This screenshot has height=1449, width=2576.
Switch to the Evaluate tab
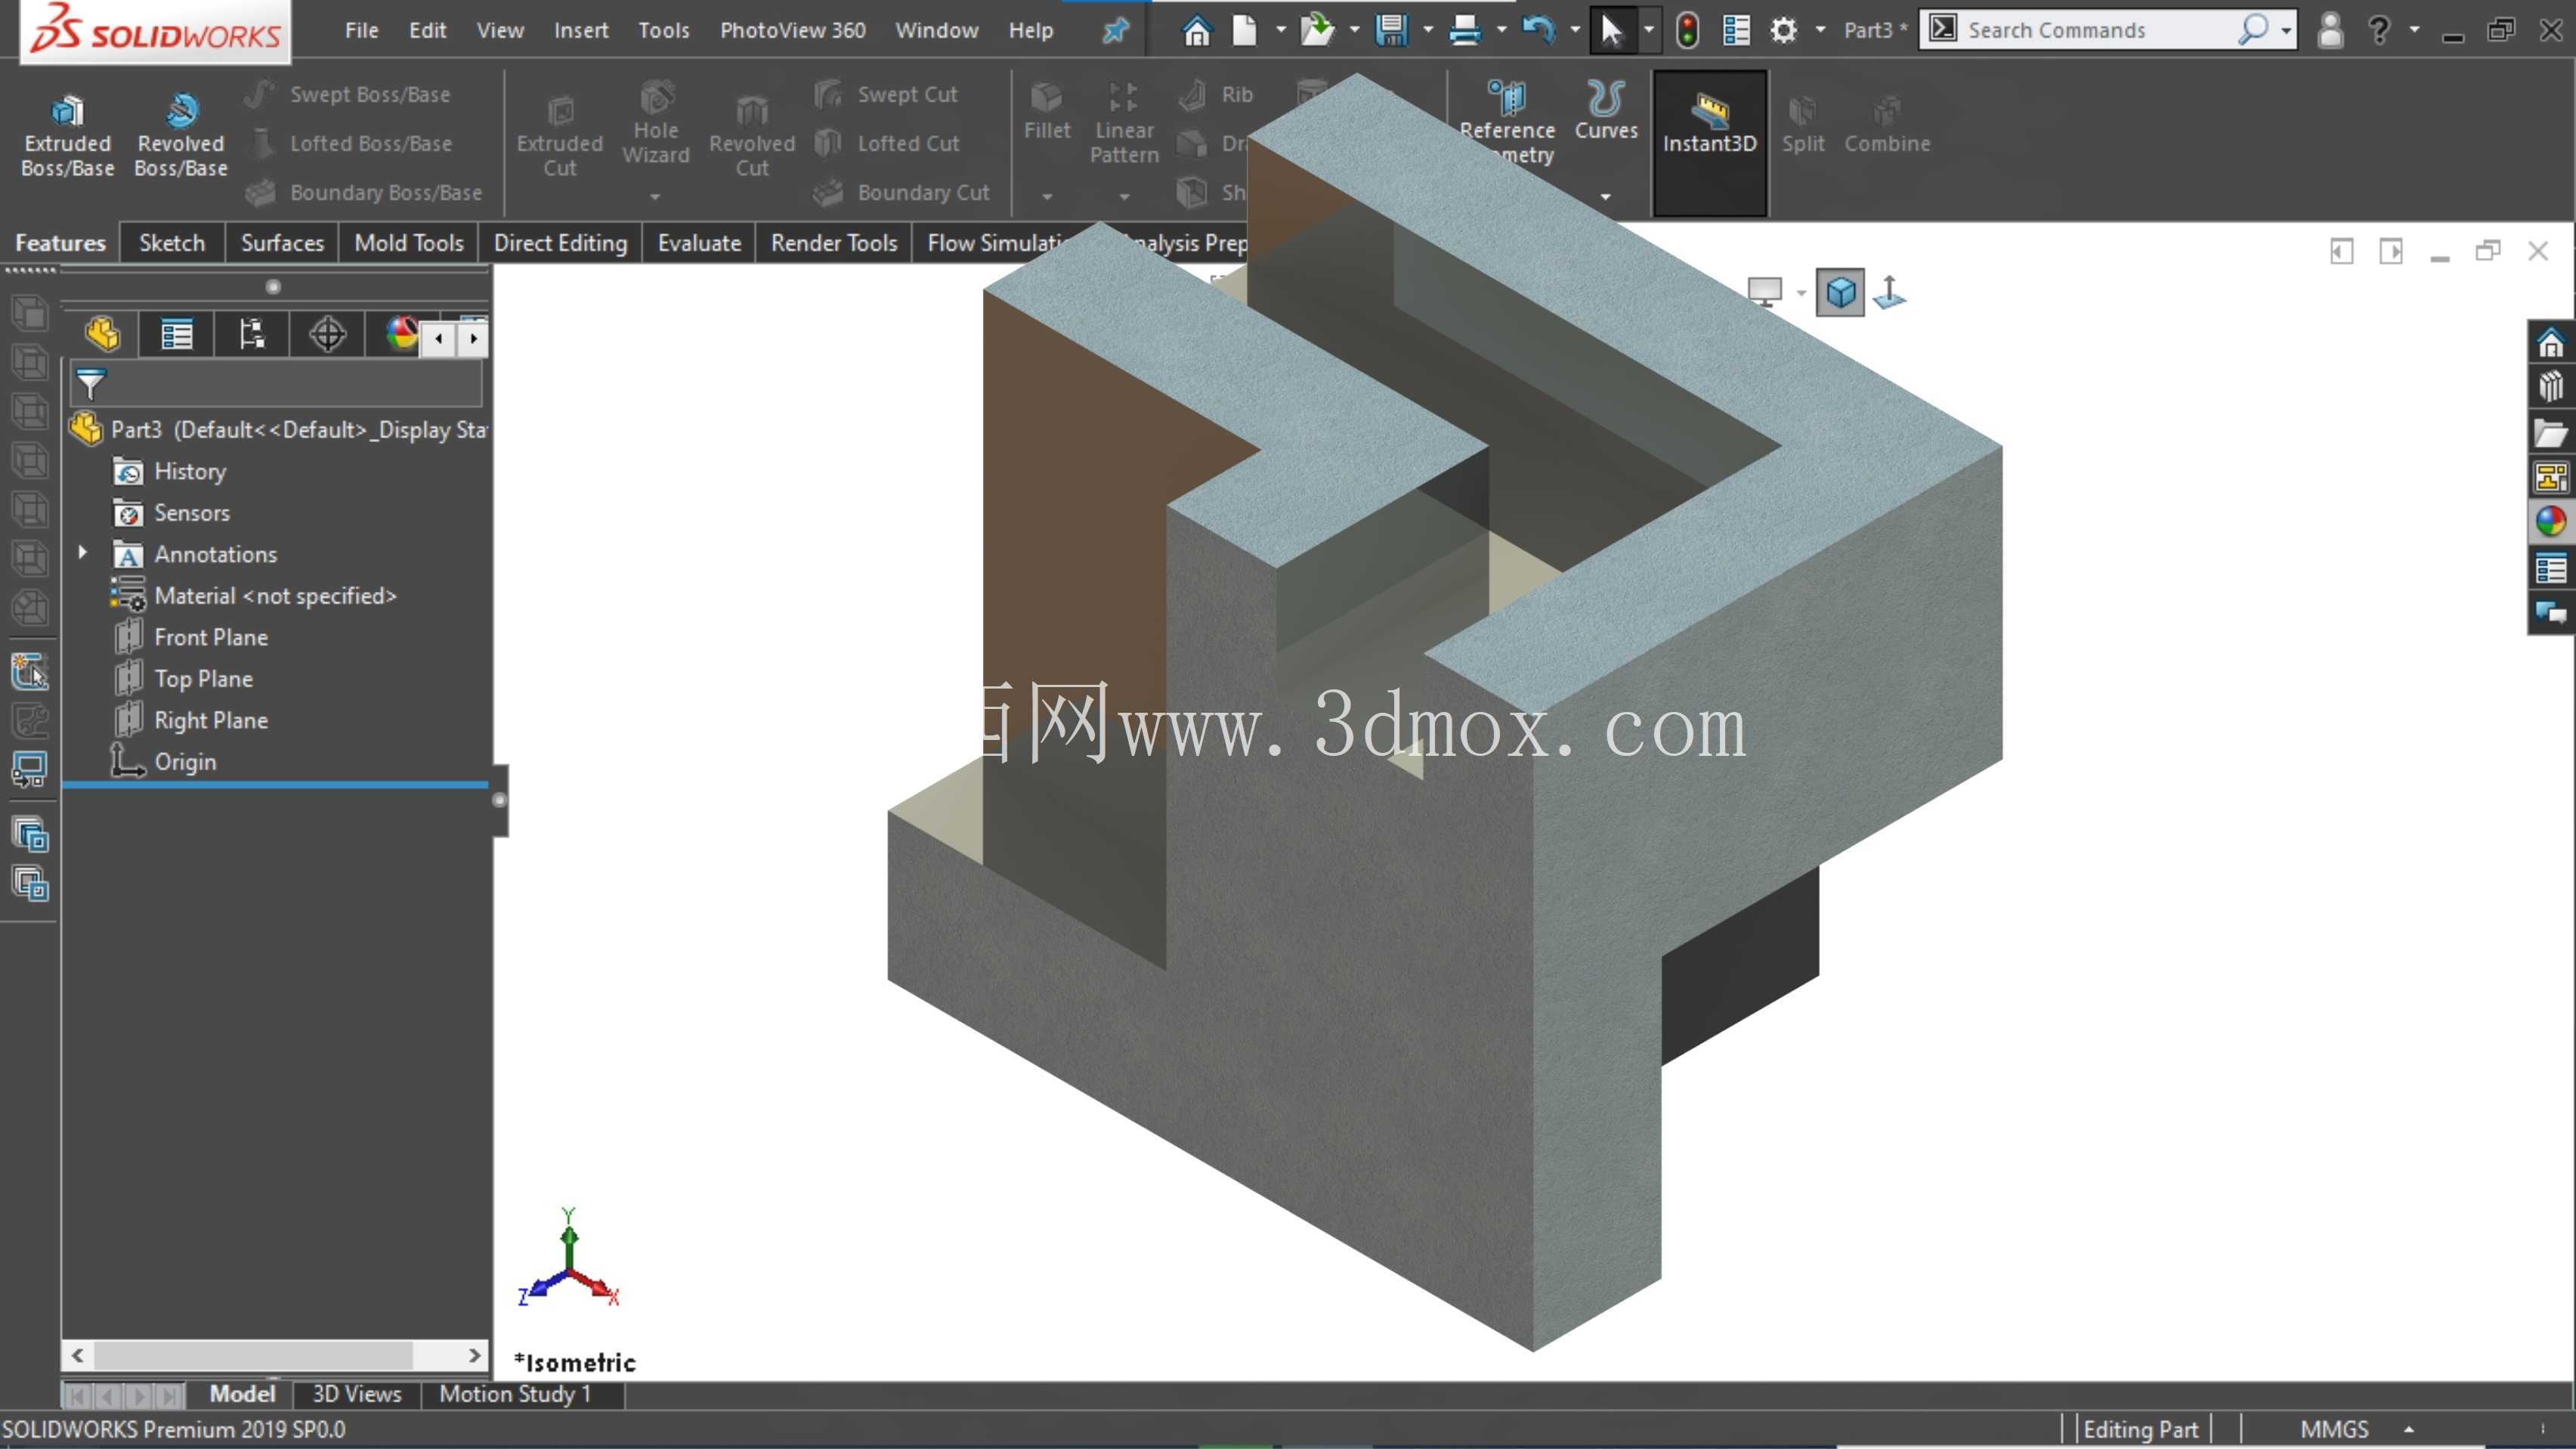(699, 243)
